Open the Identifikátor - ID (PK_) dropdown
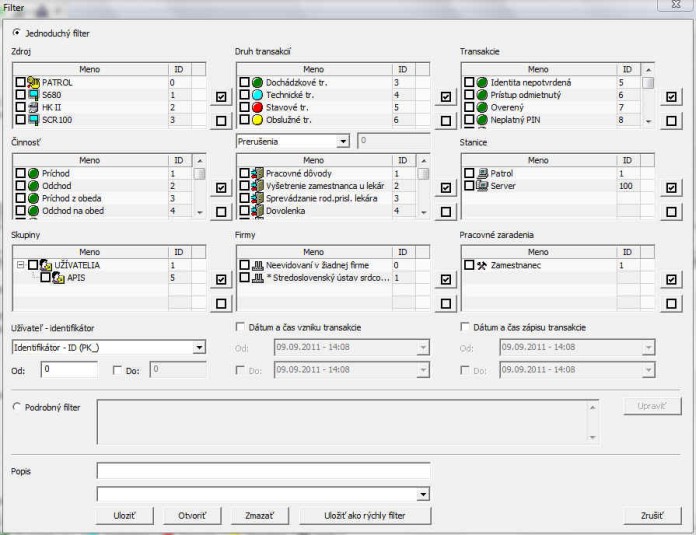This screenshot has height=535, width=696. (199, 348)
